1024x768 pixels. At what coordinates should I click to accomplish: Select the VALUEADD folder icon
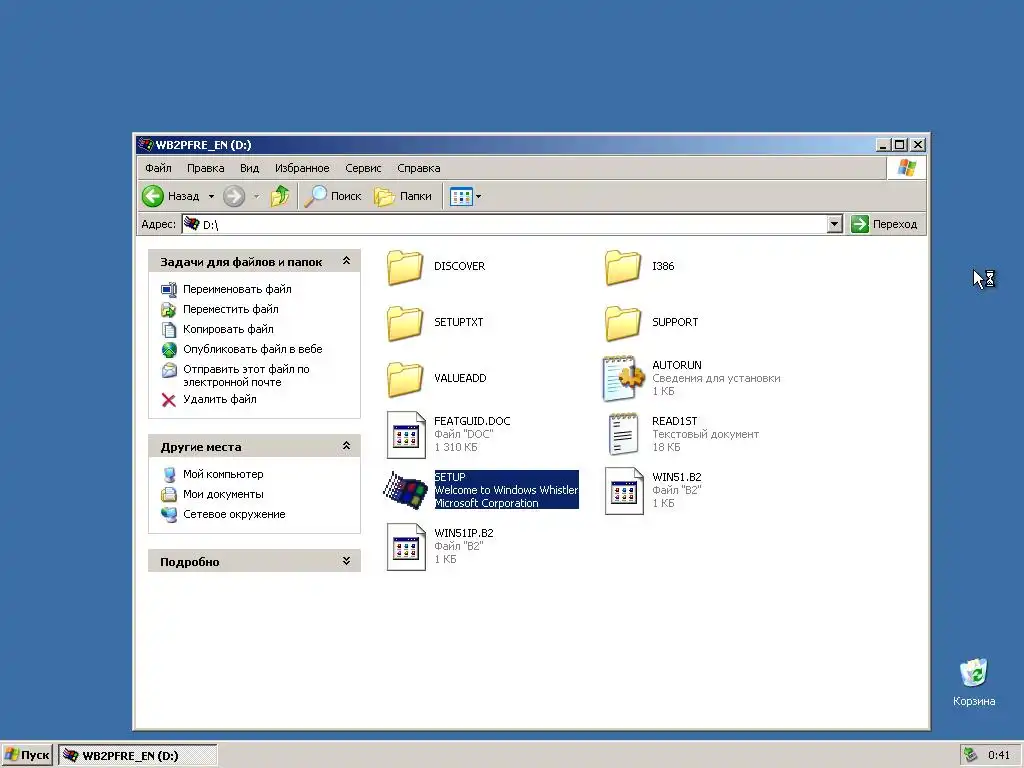click(405, 379)
